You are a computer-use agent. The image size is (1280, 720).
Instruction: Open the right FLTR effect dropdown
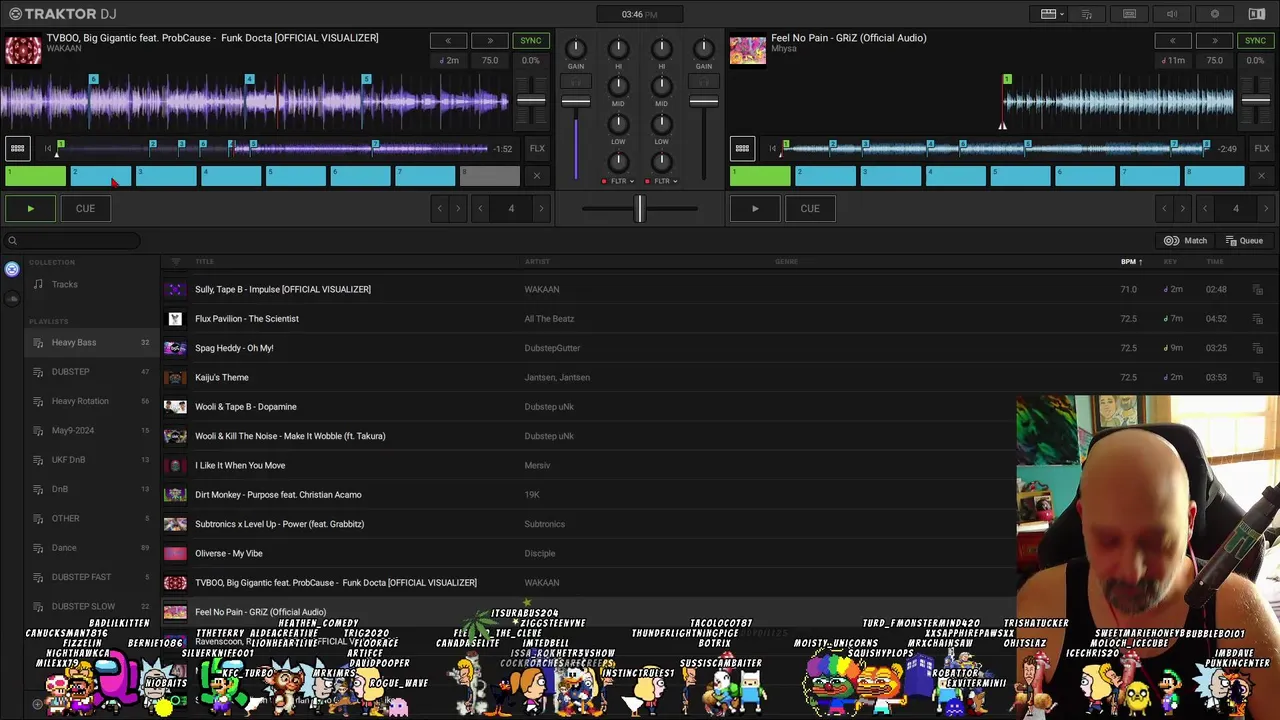[666, 181]
